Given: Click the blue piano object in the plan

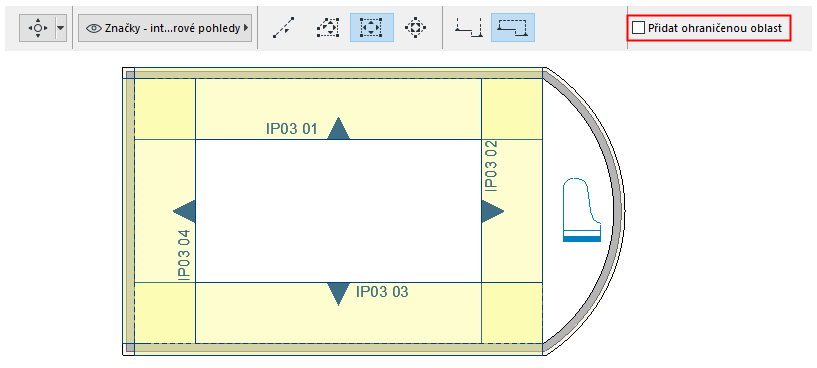Looking at the screenshot, I should pyautogui.click(x=582, y=210).
